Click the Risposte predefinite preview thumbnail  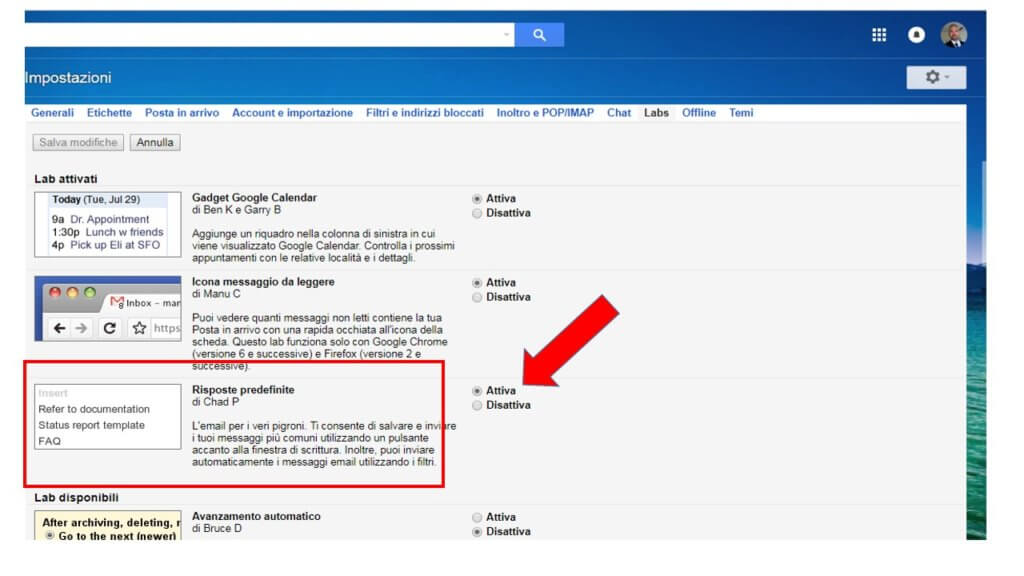click(108, 417)
